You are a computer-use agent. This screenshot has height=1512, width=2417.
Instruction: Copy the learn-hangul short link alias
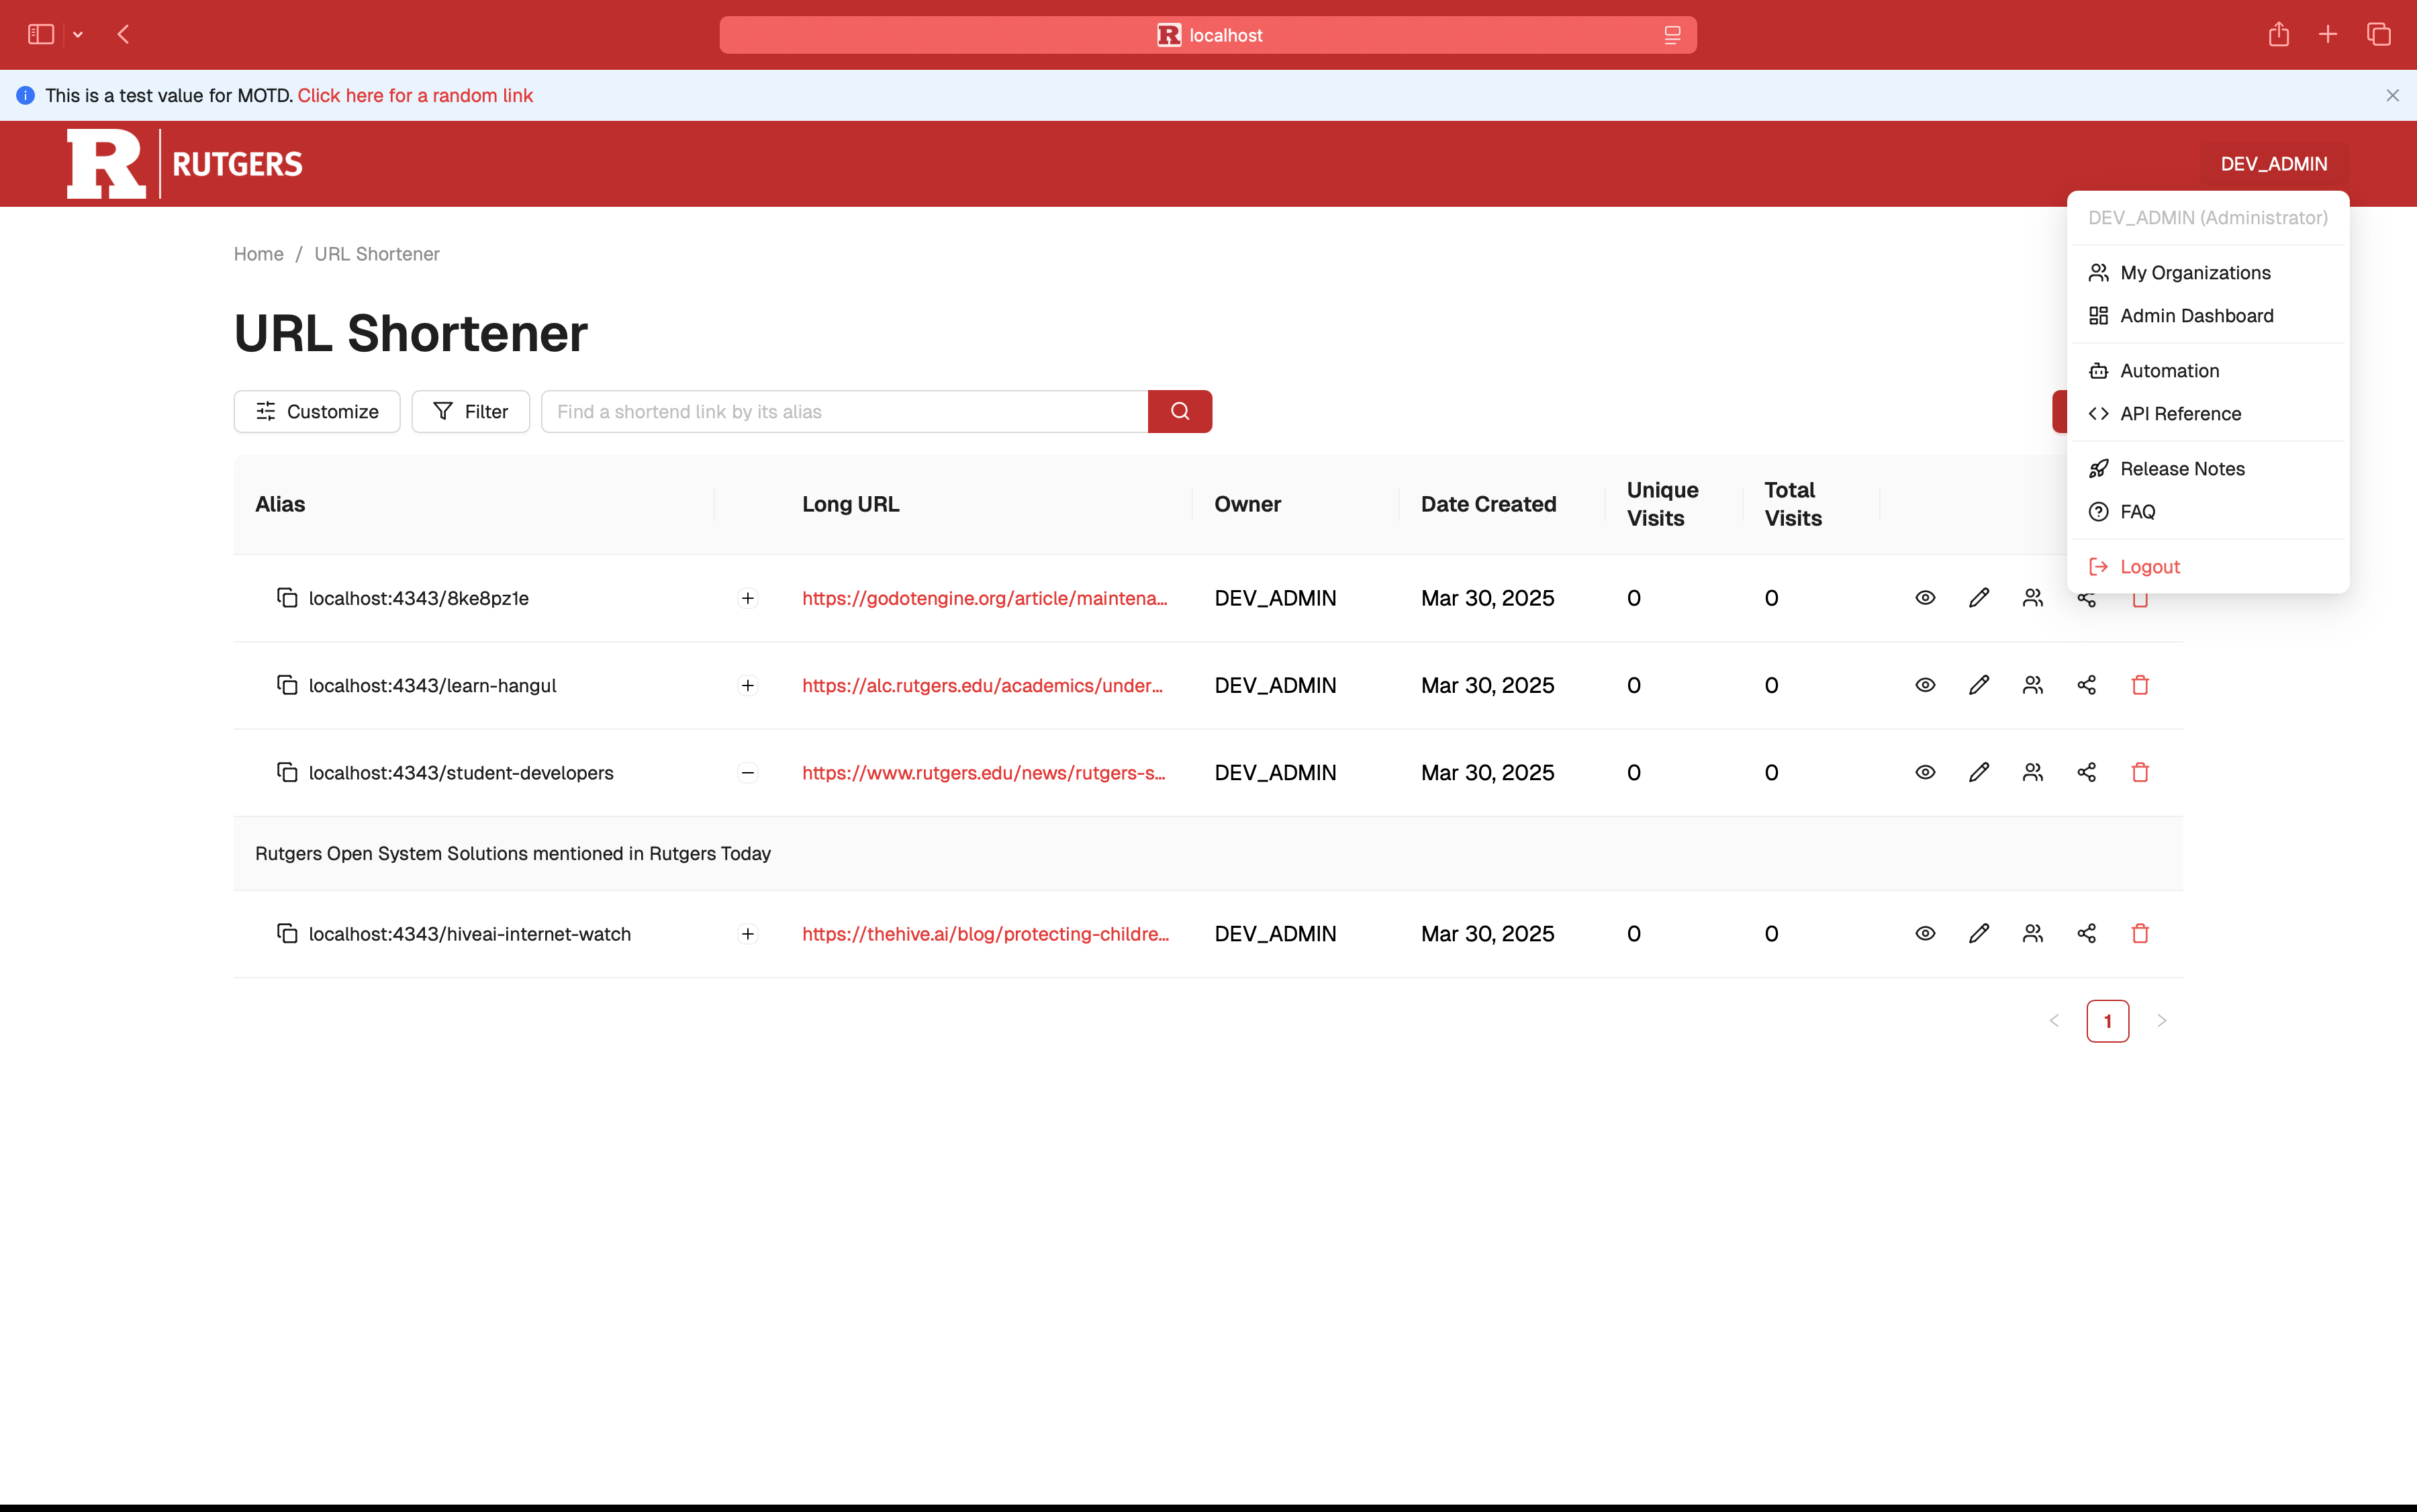point(287,685)
